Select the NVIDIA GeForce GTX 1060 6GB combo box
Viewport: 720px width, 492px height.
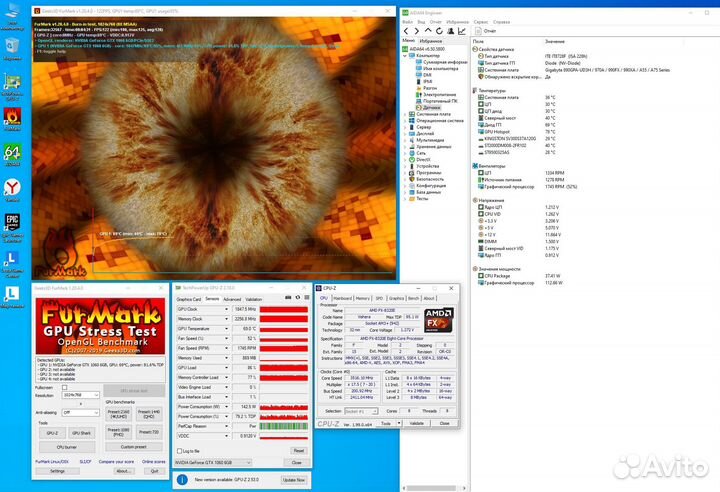213,463
